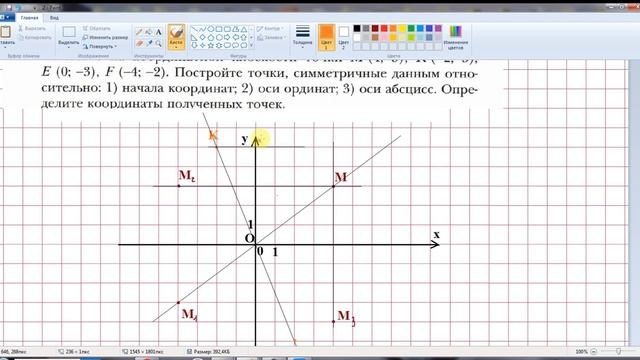The image size is (640, 360).
Task: Choose the Rounded rectangle shape
Action: tap(227, 29)
